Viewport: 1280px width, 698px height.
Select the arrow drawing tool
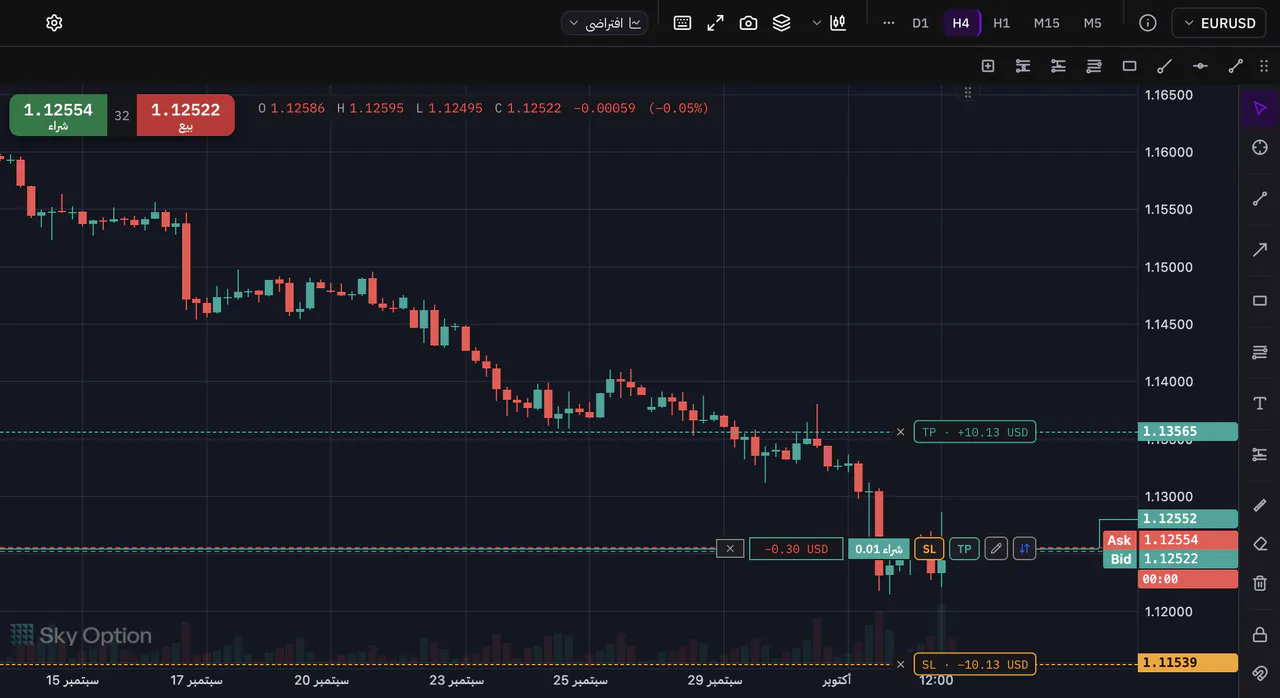(x=1260, y=250)
